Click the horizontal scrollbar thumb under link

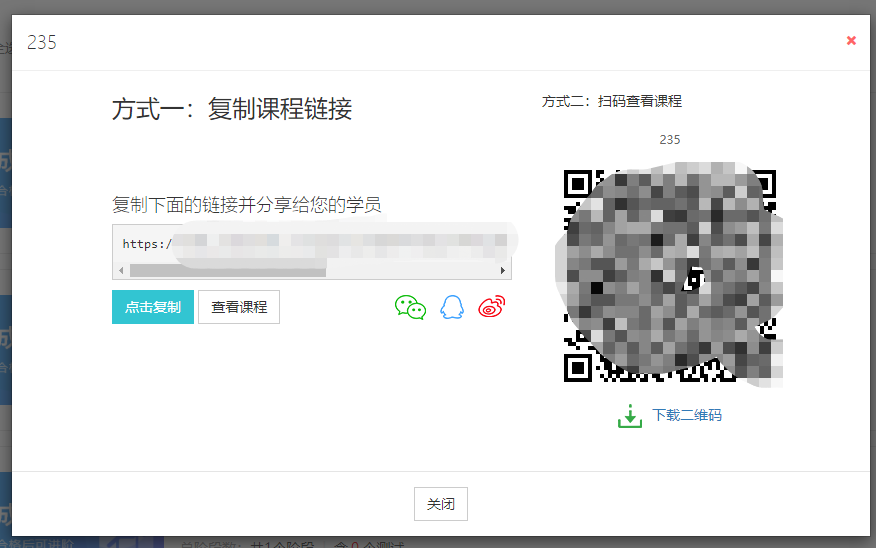(x=228, y=271)
